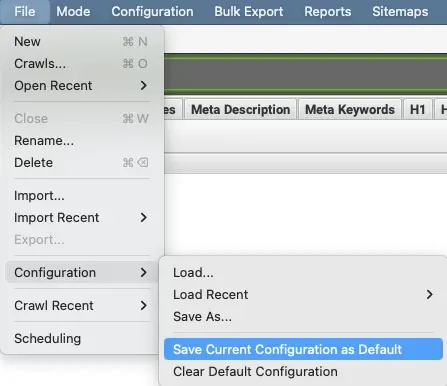
Task: Expand the Import Recent submenu
Action: coord(81,218)
